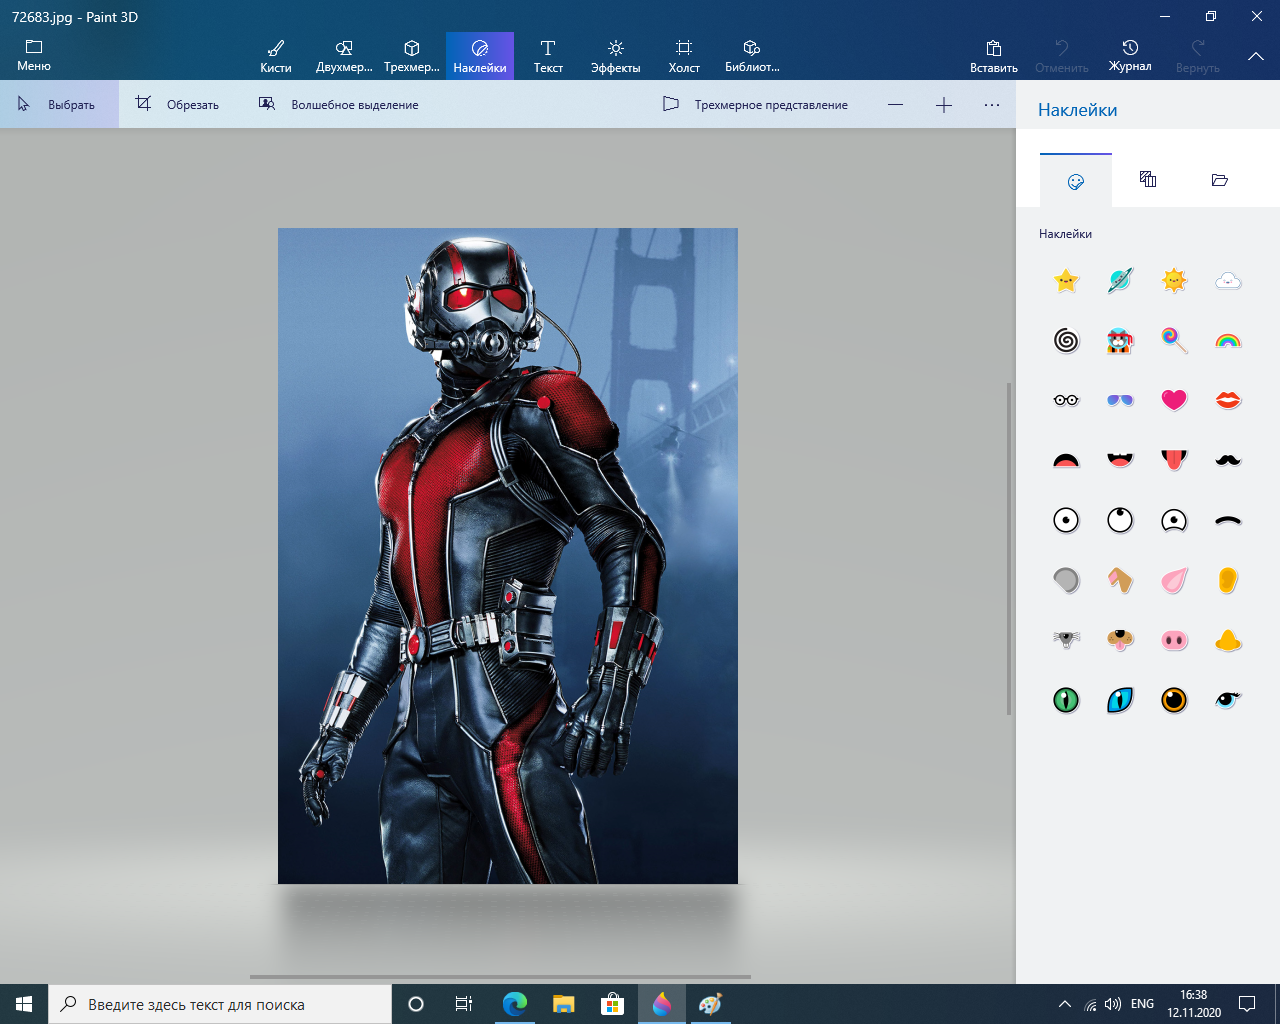The width and height of the screenshot is (1280, 1024).
Task: Pick the pink heart sticker
Action: point(1174,400)
